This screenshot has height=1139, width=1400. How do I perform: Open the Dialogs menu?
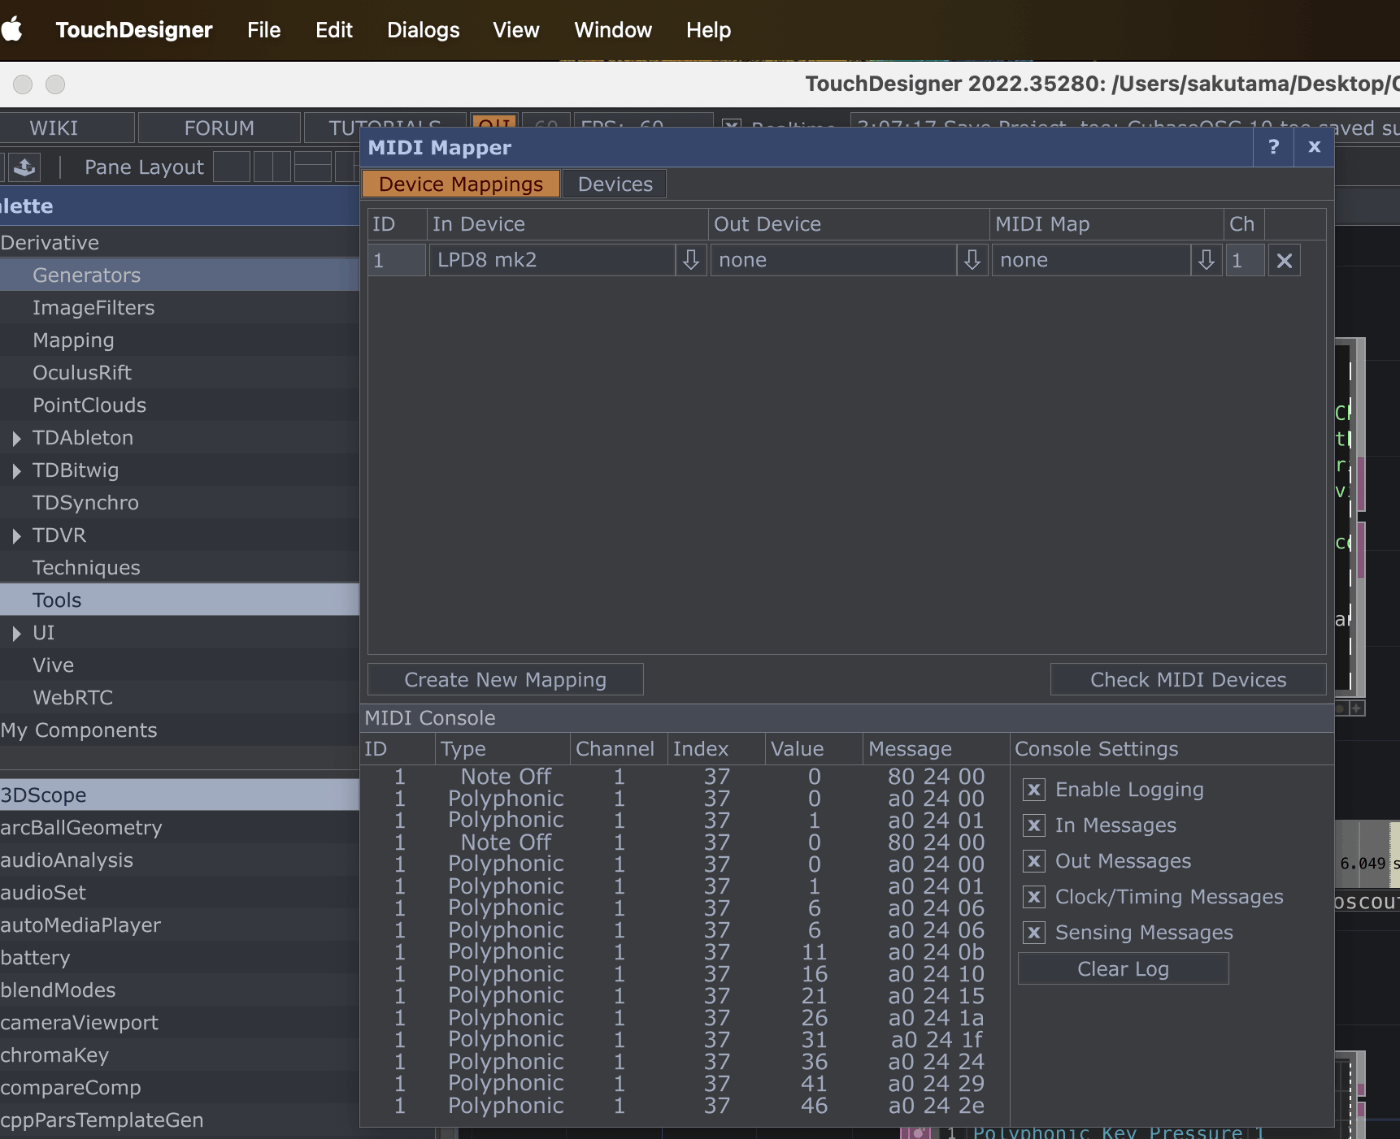[423, 30]
